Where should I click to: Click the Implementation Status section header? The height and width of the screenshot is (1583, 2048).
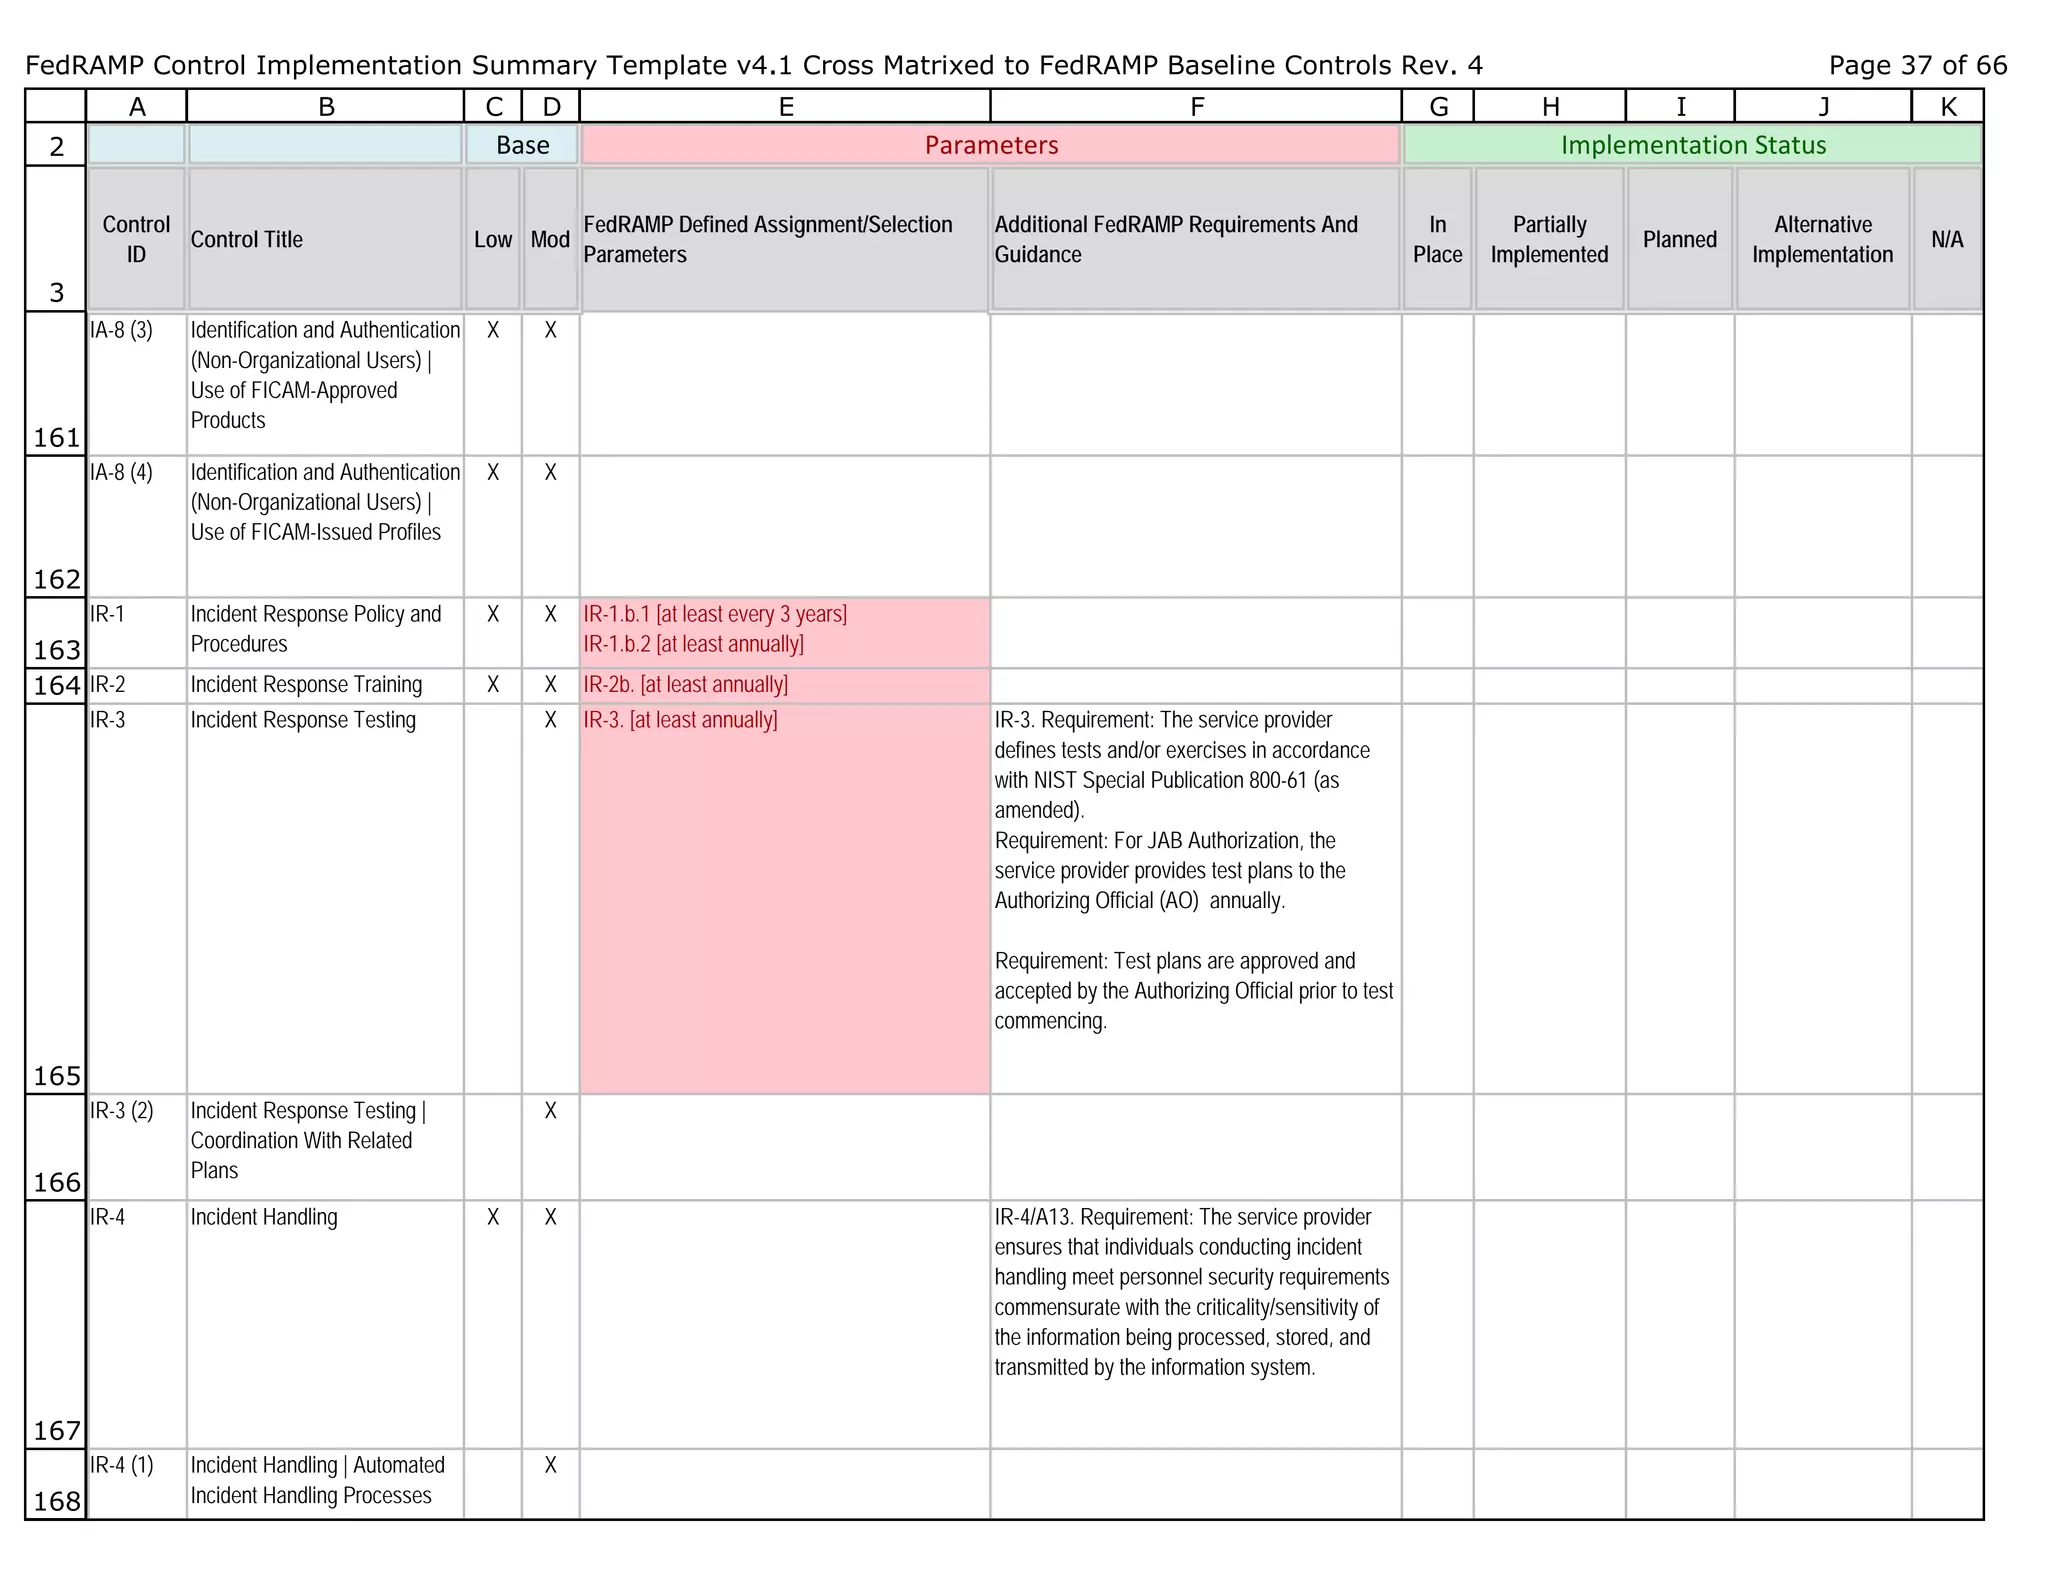click(x=1693, y=145)
